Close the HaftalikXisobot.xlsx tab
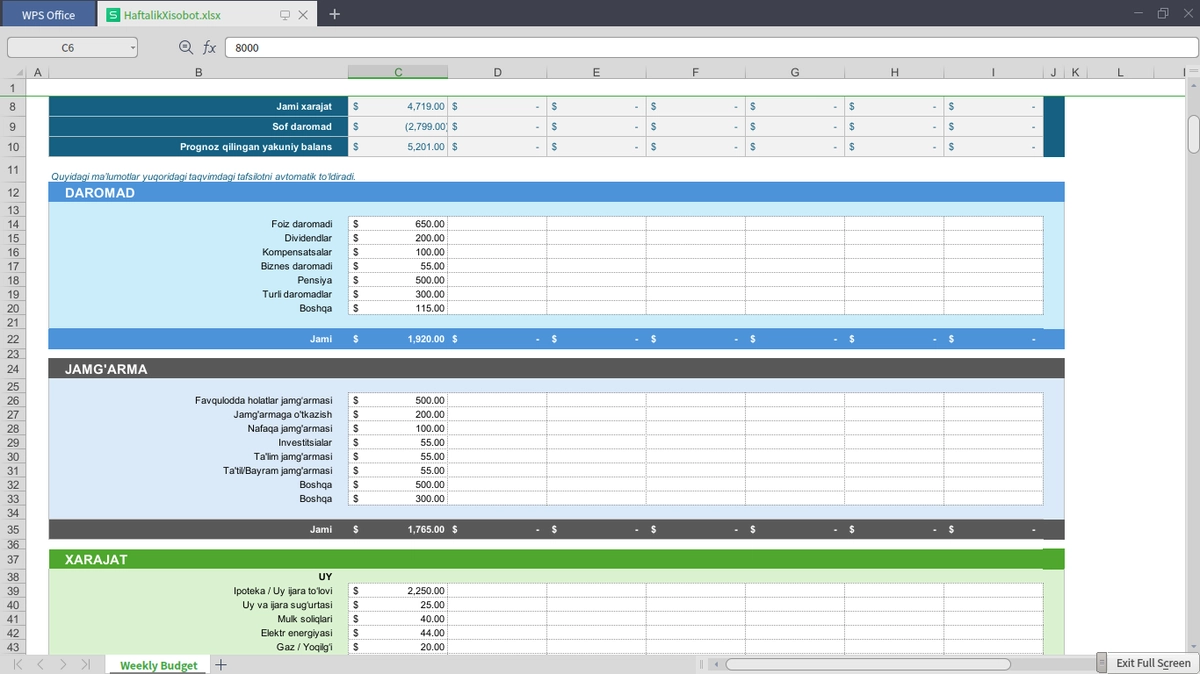The image size is (1200, 674). [303, 15]
